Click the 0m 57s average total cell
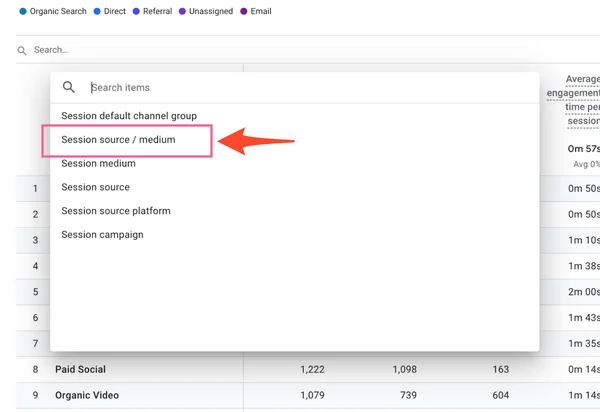The image size is (600, 412). 584,148
